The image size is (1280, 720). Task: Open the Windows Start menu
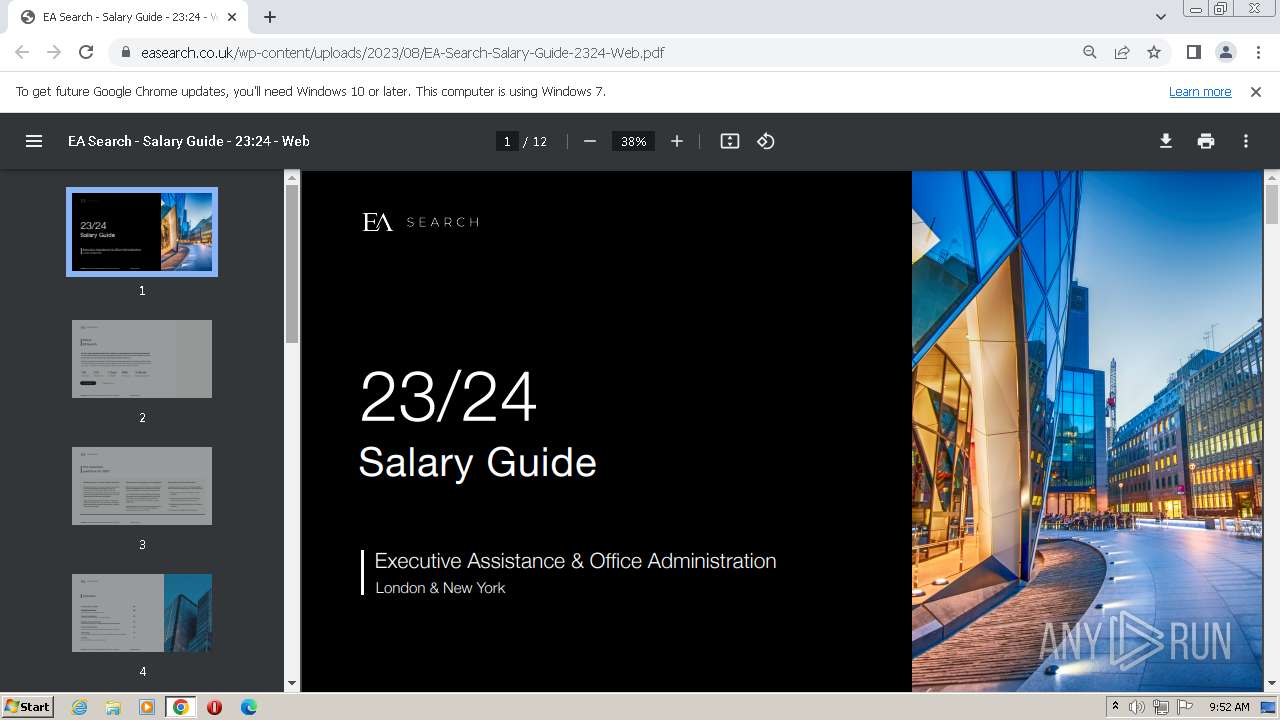[x=27, y=706]
